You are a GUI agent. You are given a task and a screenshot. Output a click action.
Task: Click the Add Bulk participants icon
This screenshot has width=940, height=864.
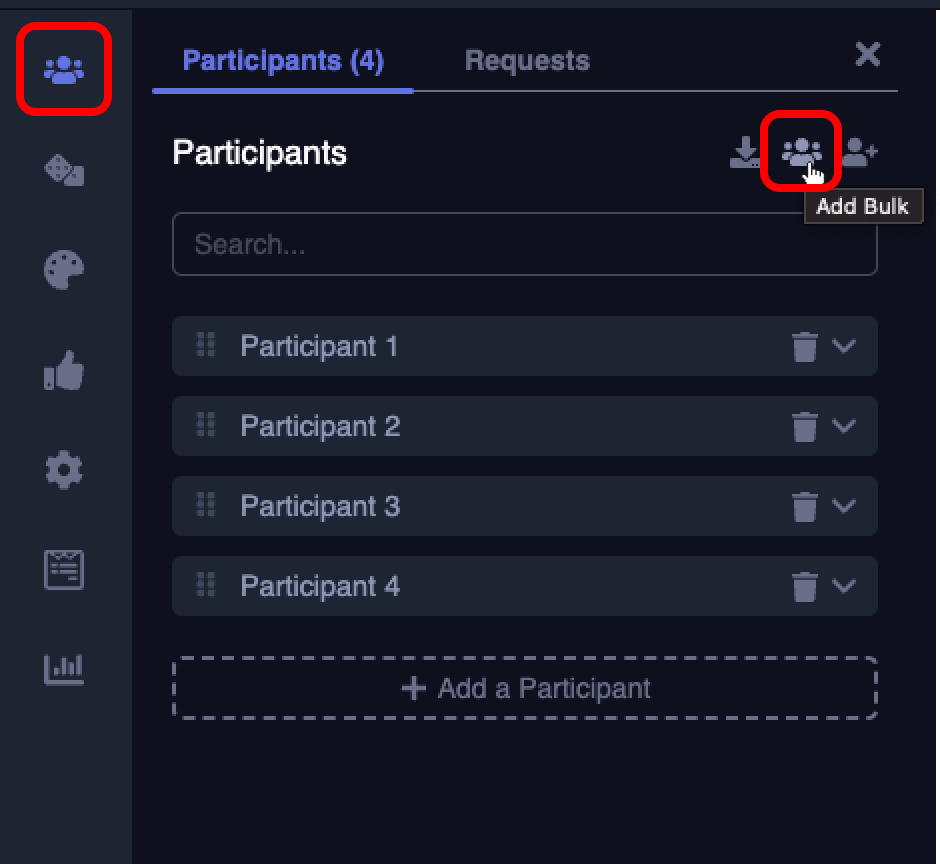[x=801, y=152]
